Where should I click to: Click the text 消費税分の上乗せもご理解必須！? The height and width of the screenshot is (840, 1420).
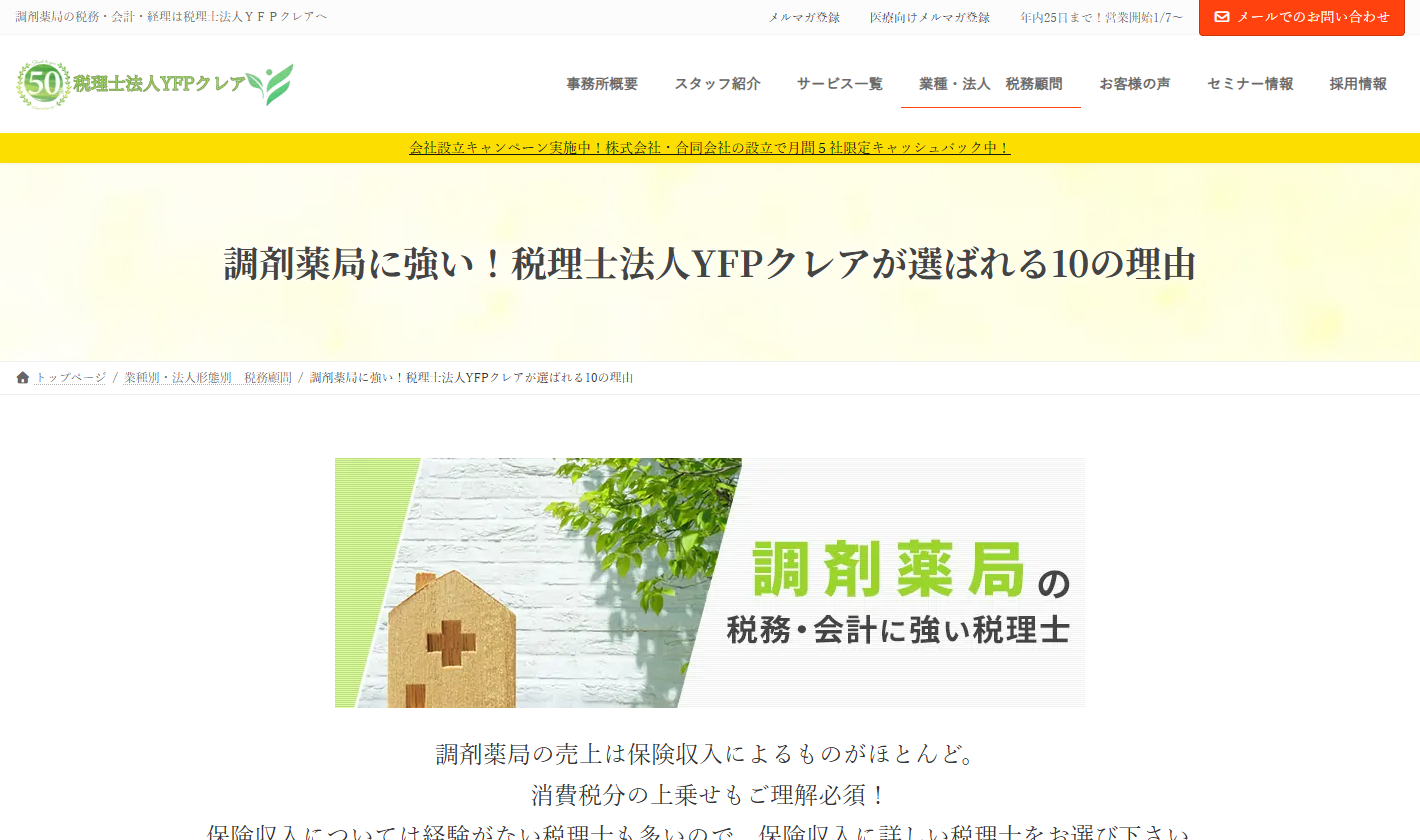(710, 796)
